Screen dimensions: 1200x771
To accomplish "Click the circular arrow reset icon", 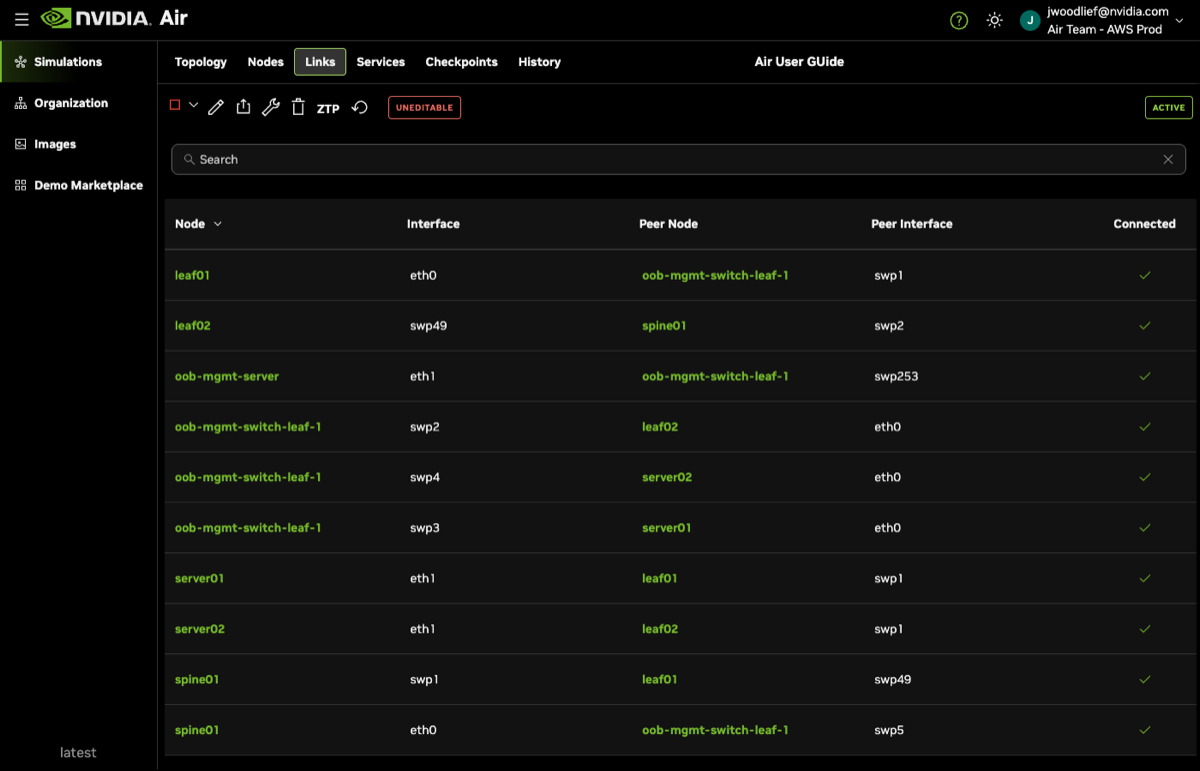I will pyautogui.click(x=360, y=107).
